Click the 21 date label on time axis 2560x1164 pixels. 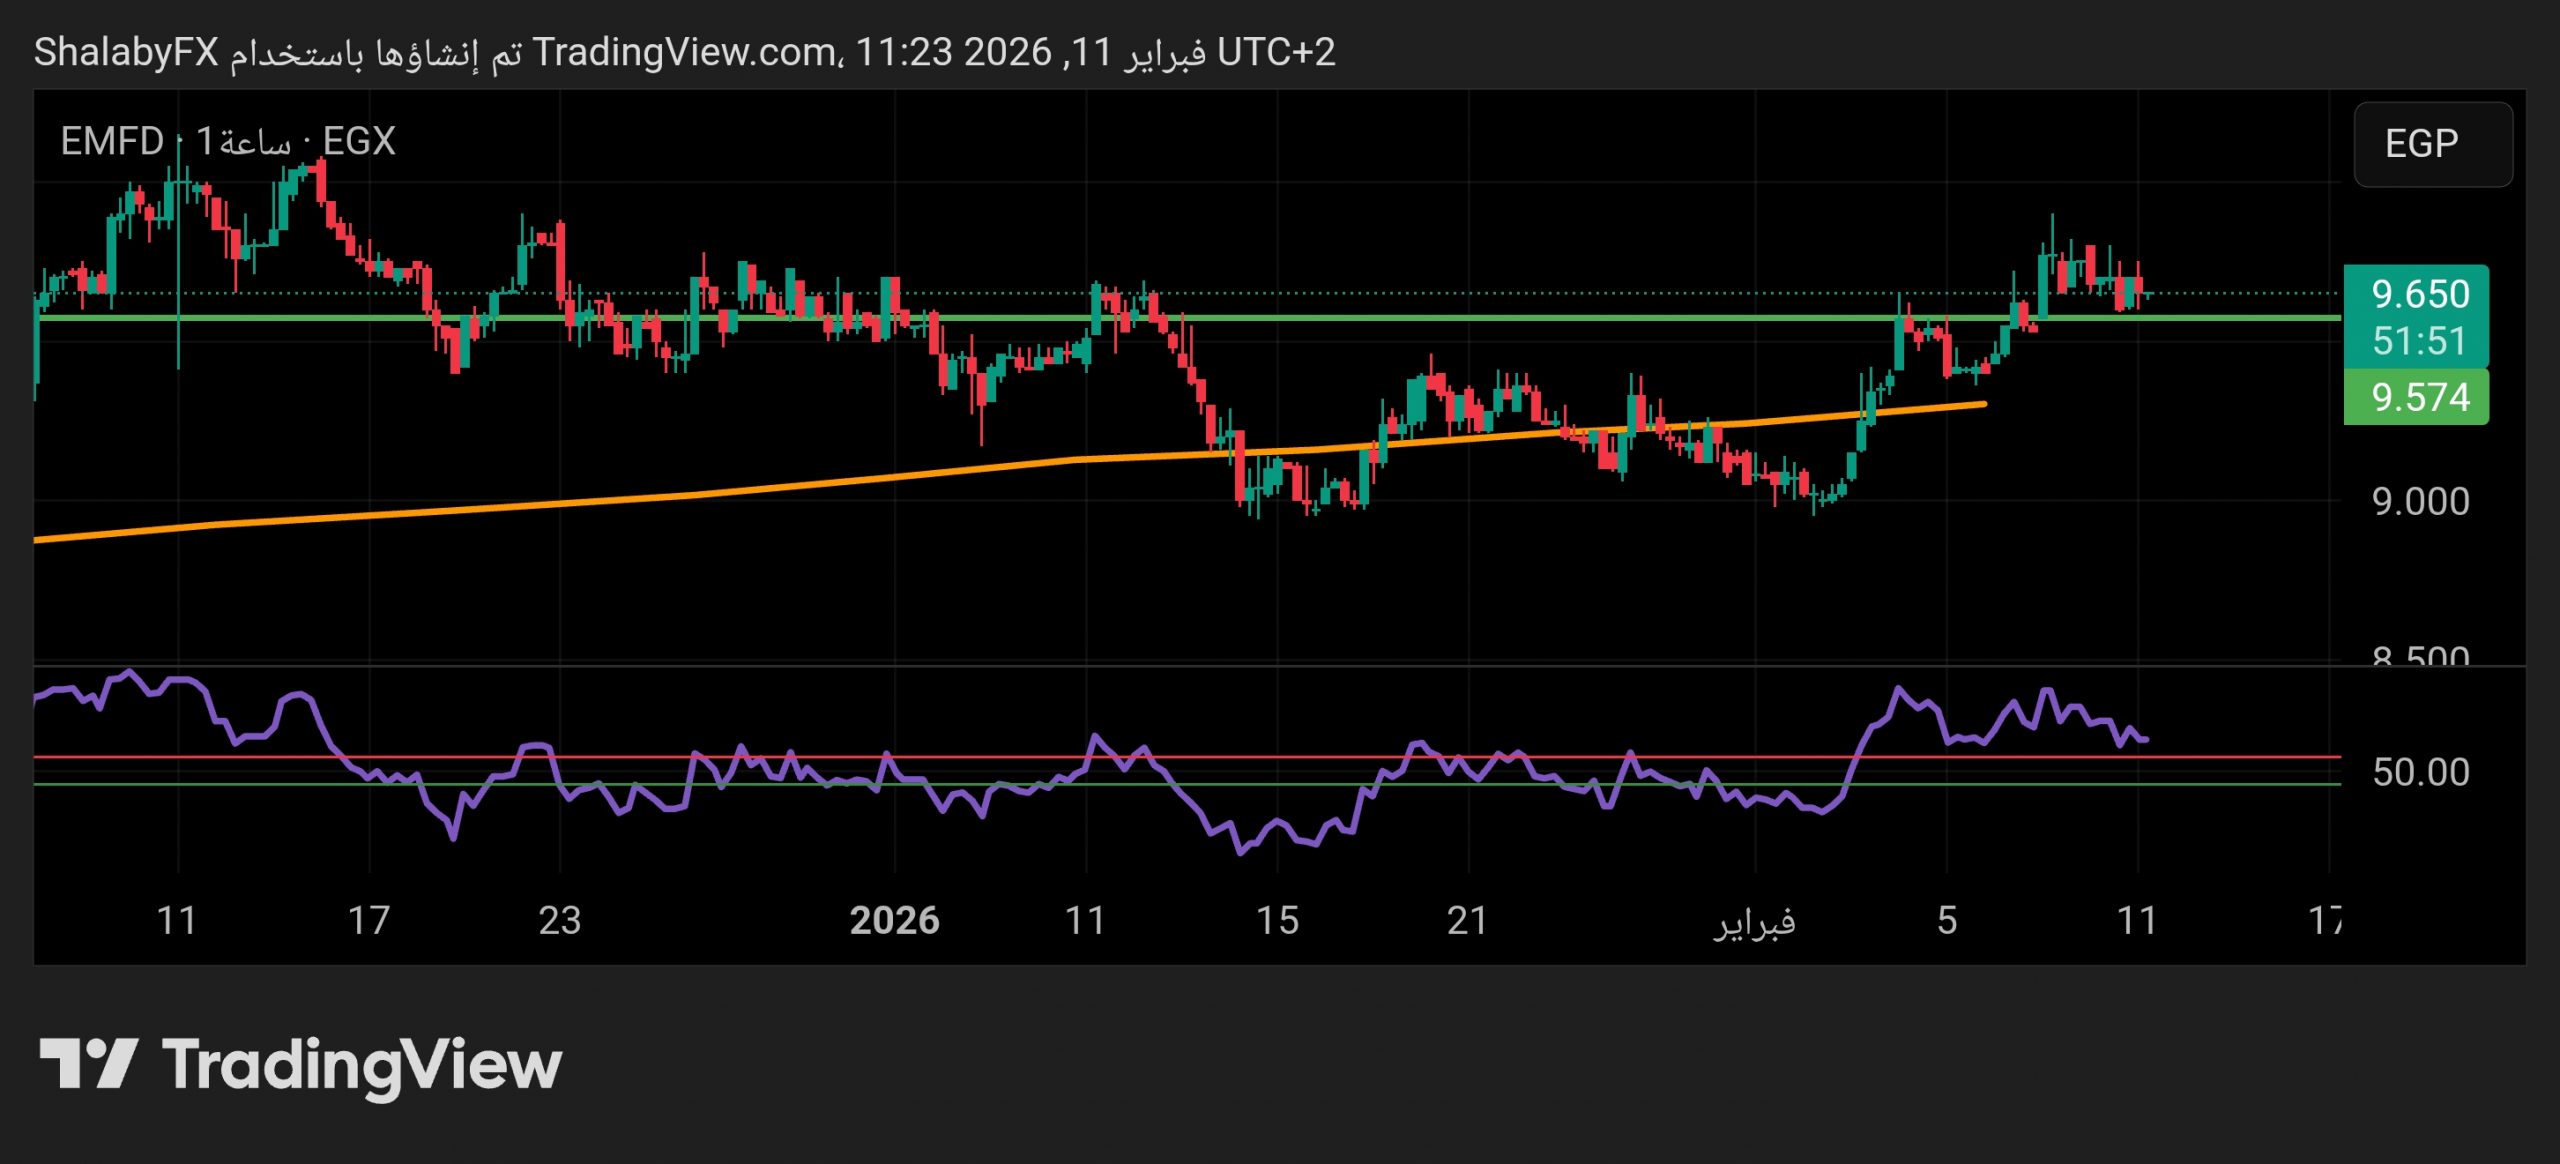point(1467,920)
